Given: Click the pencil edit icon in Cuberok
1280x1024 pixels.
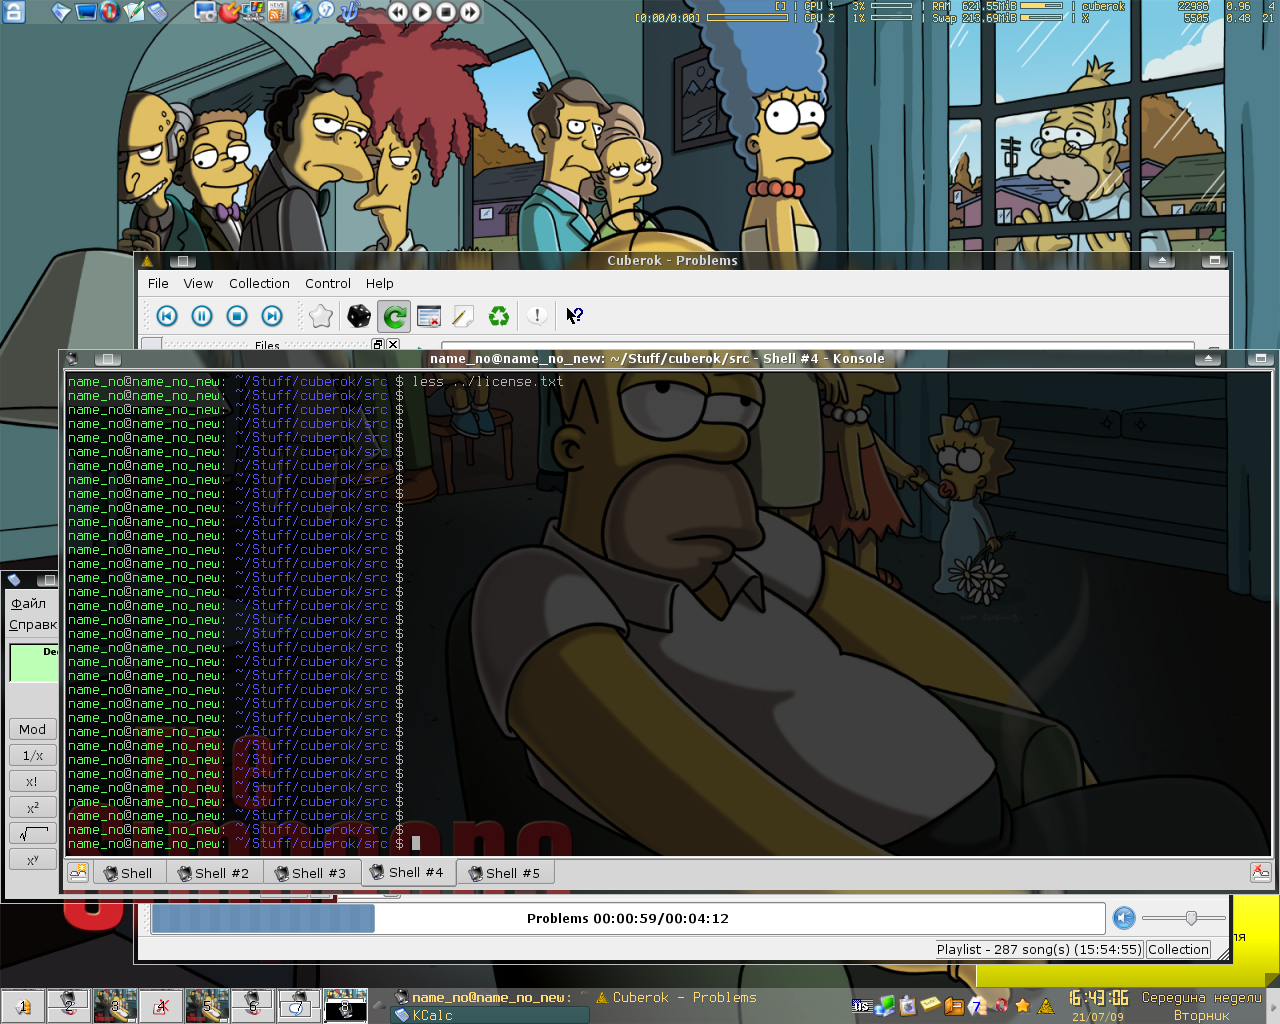Looking at the screenshot, I should point(463,316).
